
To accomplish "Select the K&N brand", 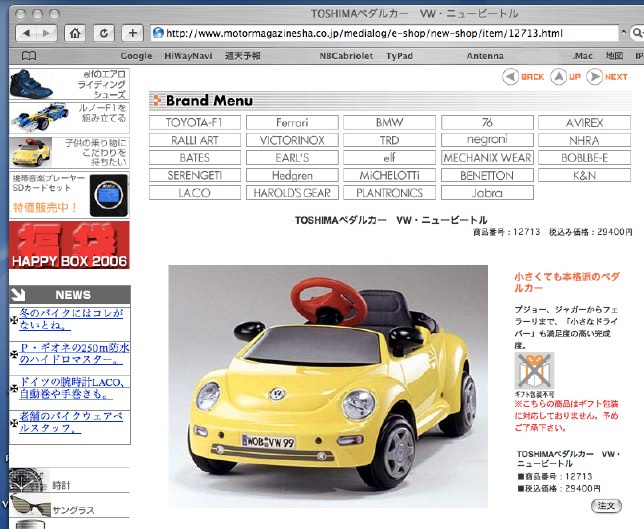I will [x=584, y=175].
